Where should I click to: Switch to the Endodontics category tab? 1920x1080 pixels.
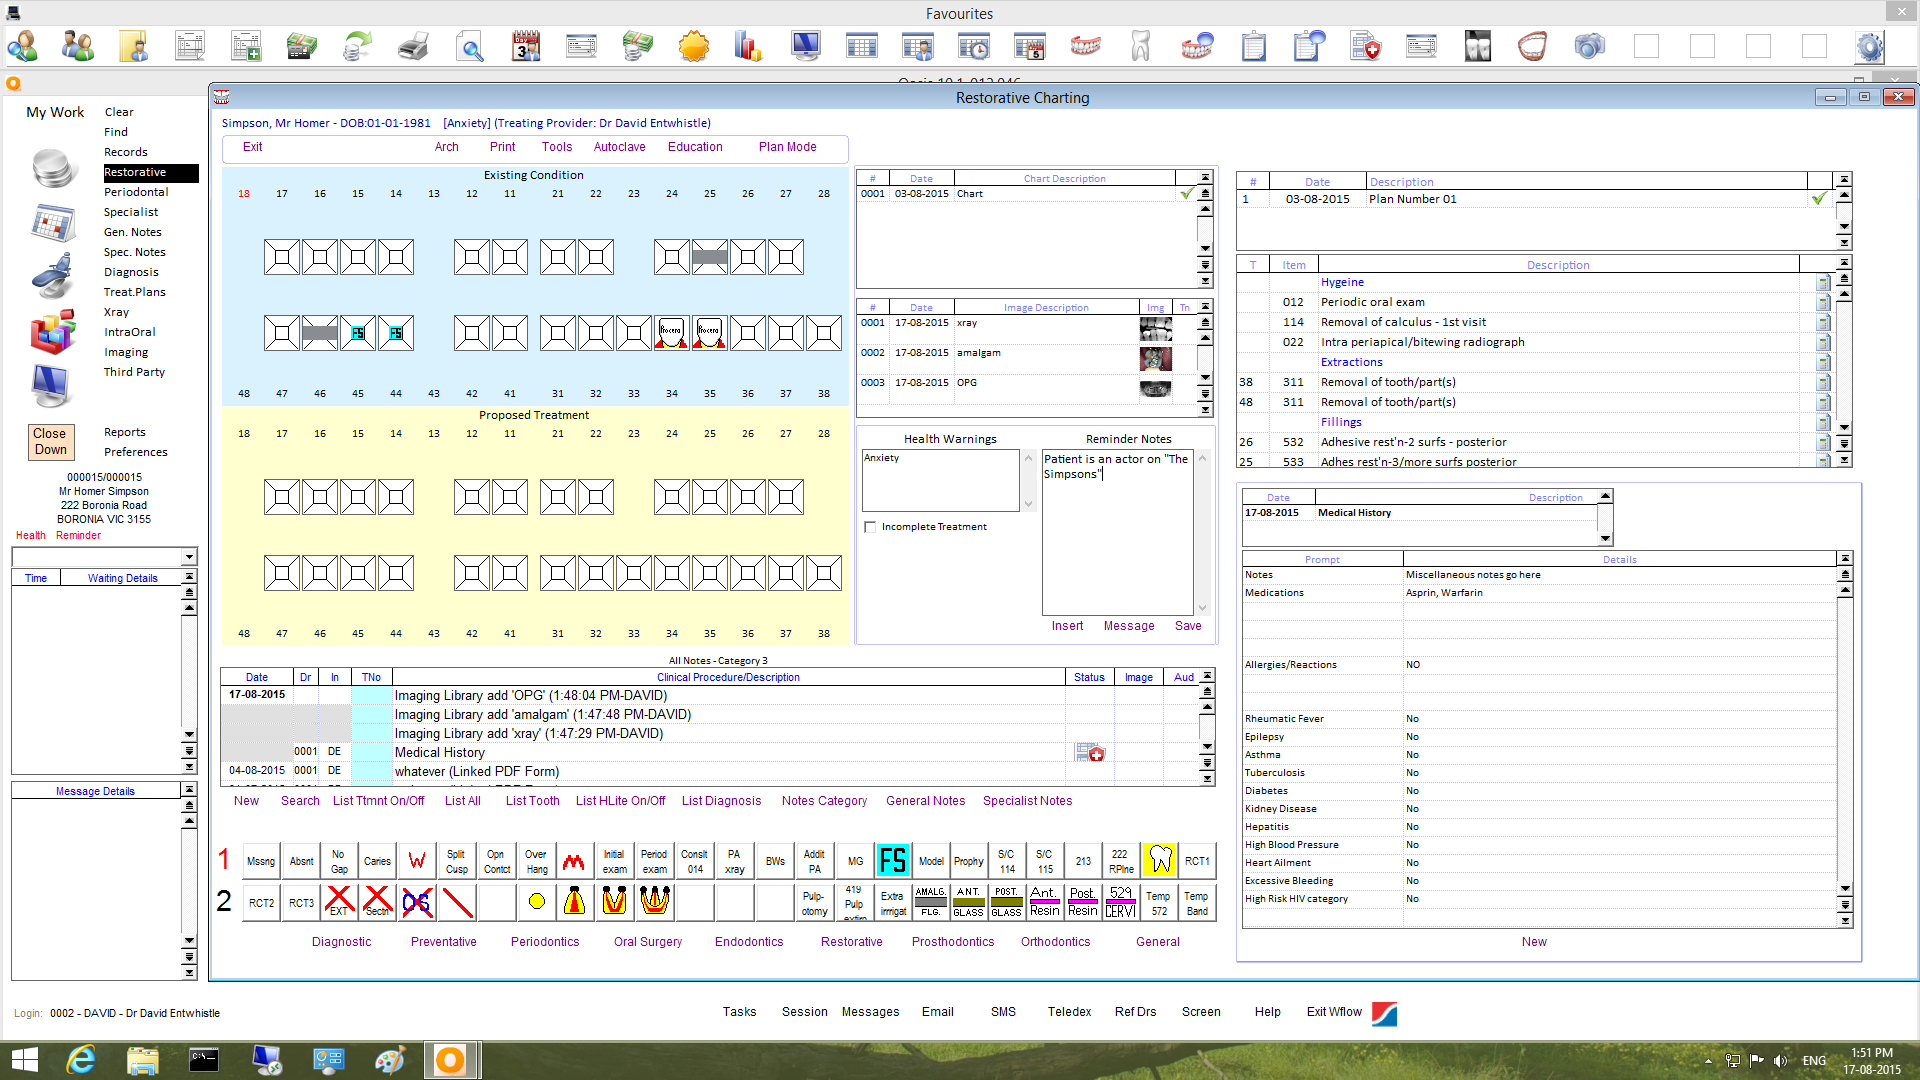point(748,942)
